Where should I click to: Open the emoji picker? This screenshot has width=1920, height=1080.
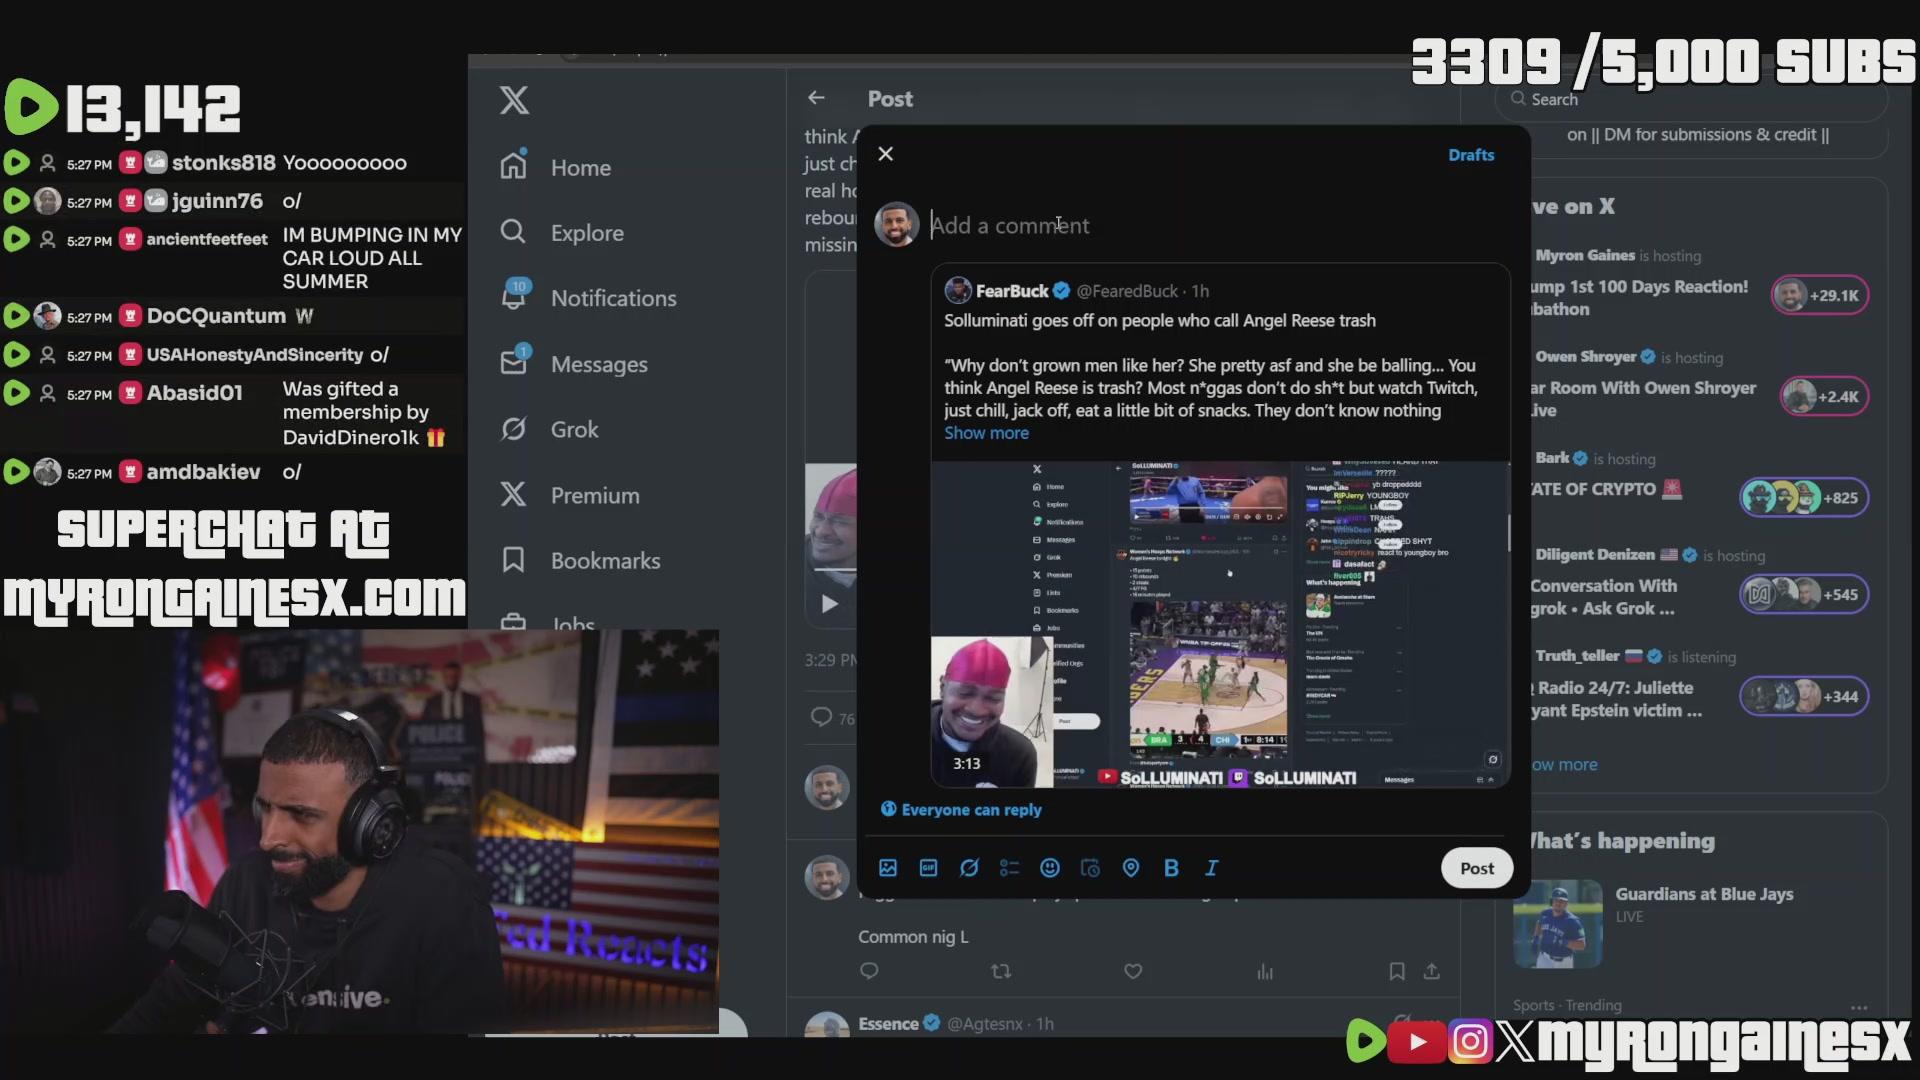point(1050,868)
